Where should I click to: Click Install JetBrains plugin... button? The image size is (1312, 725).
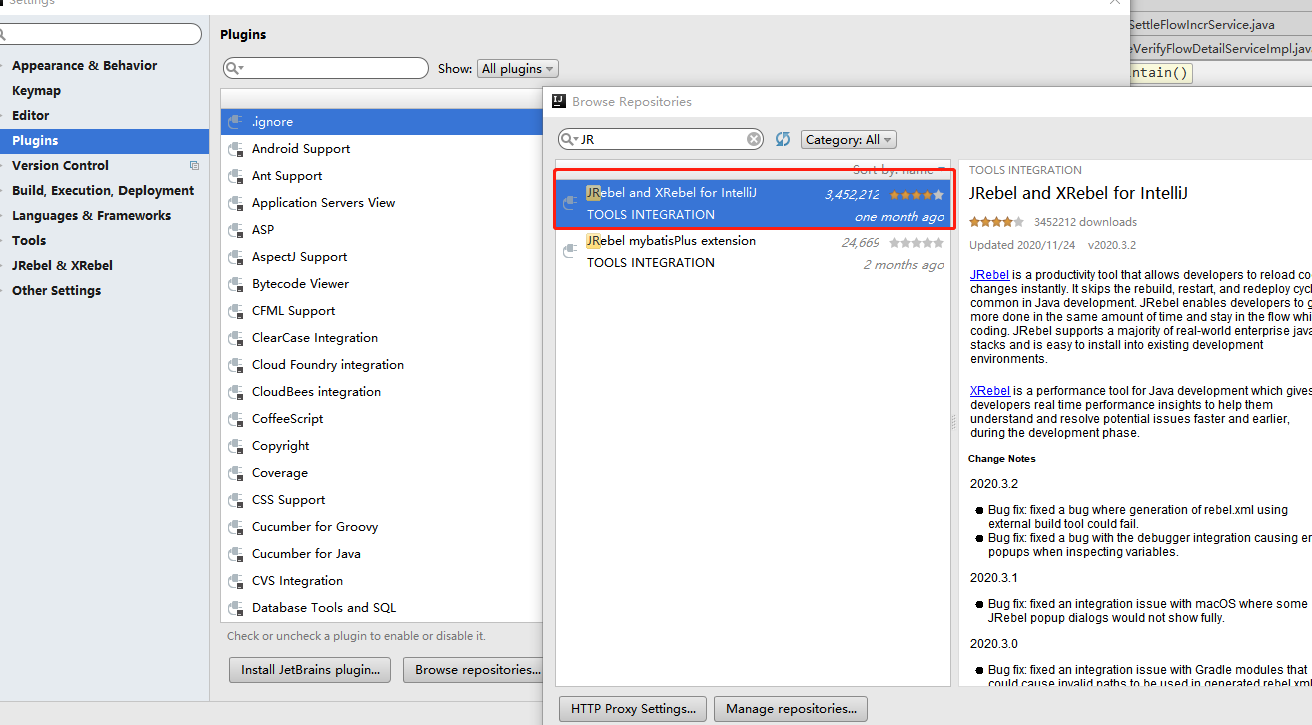click(310, 670)
